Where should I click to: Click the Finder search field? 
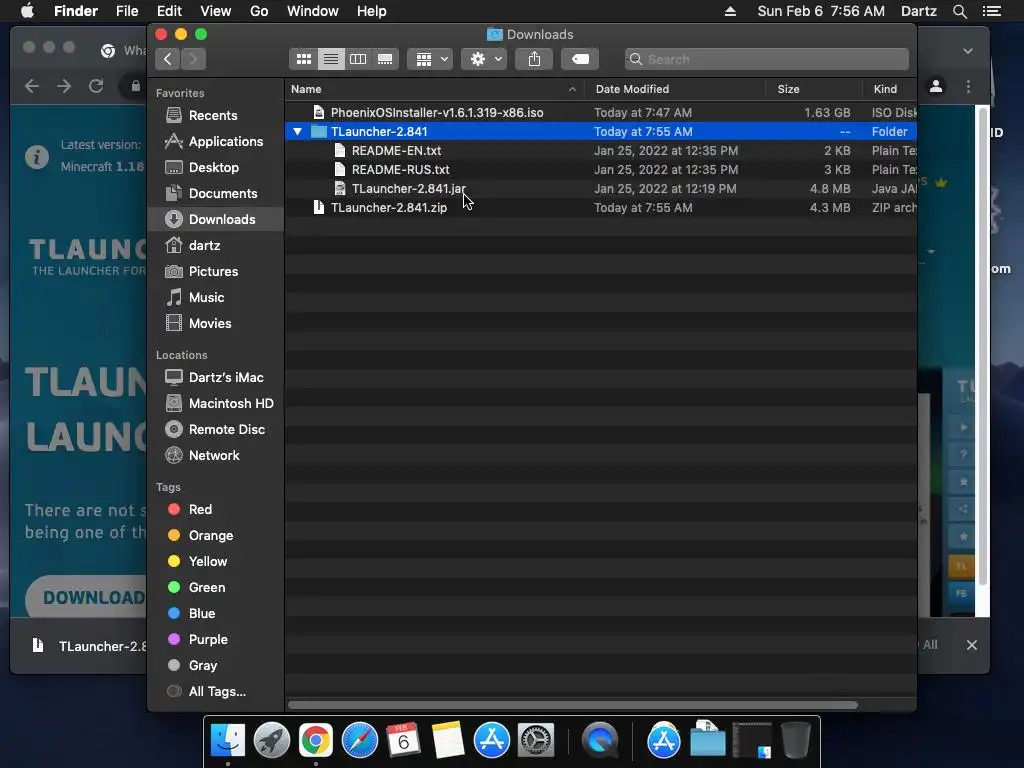click(x=767, y=59)
